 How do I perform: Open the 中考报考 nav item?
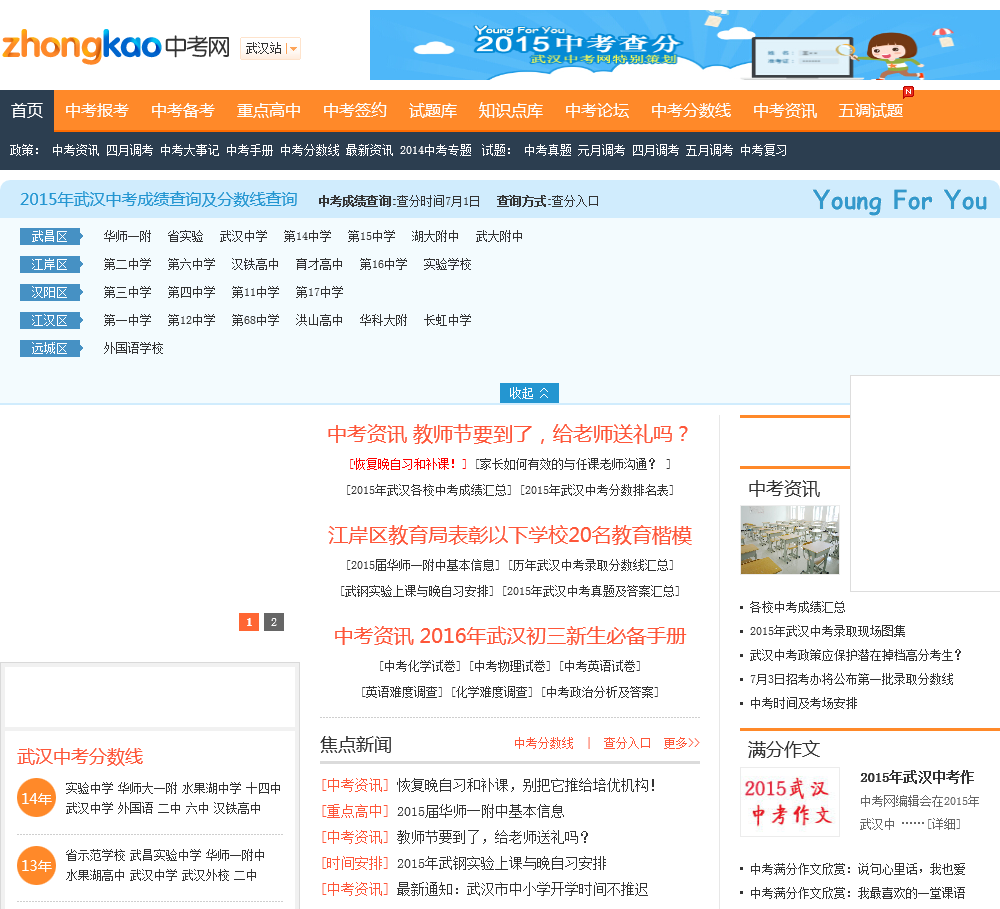click(x=97, y=111)
